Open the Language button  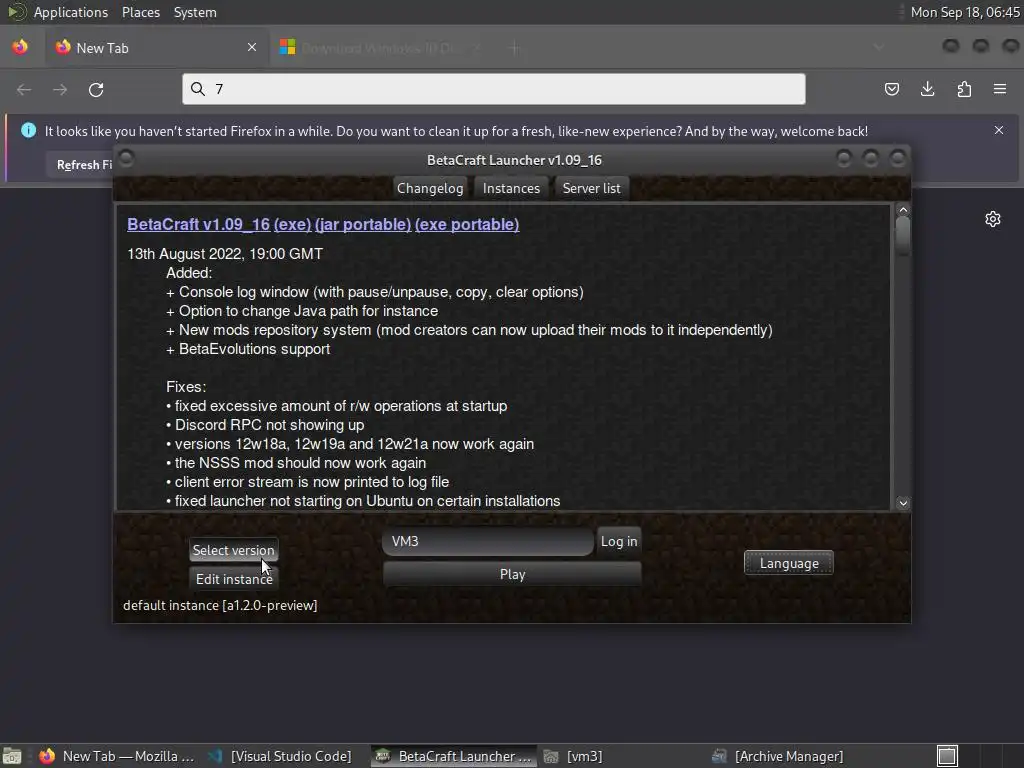789,563
